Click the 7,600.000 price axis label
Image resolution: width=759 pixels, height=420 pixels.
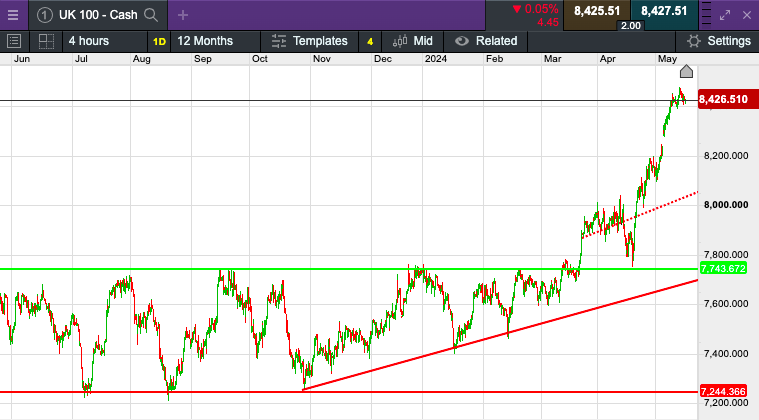click(726, 304)
